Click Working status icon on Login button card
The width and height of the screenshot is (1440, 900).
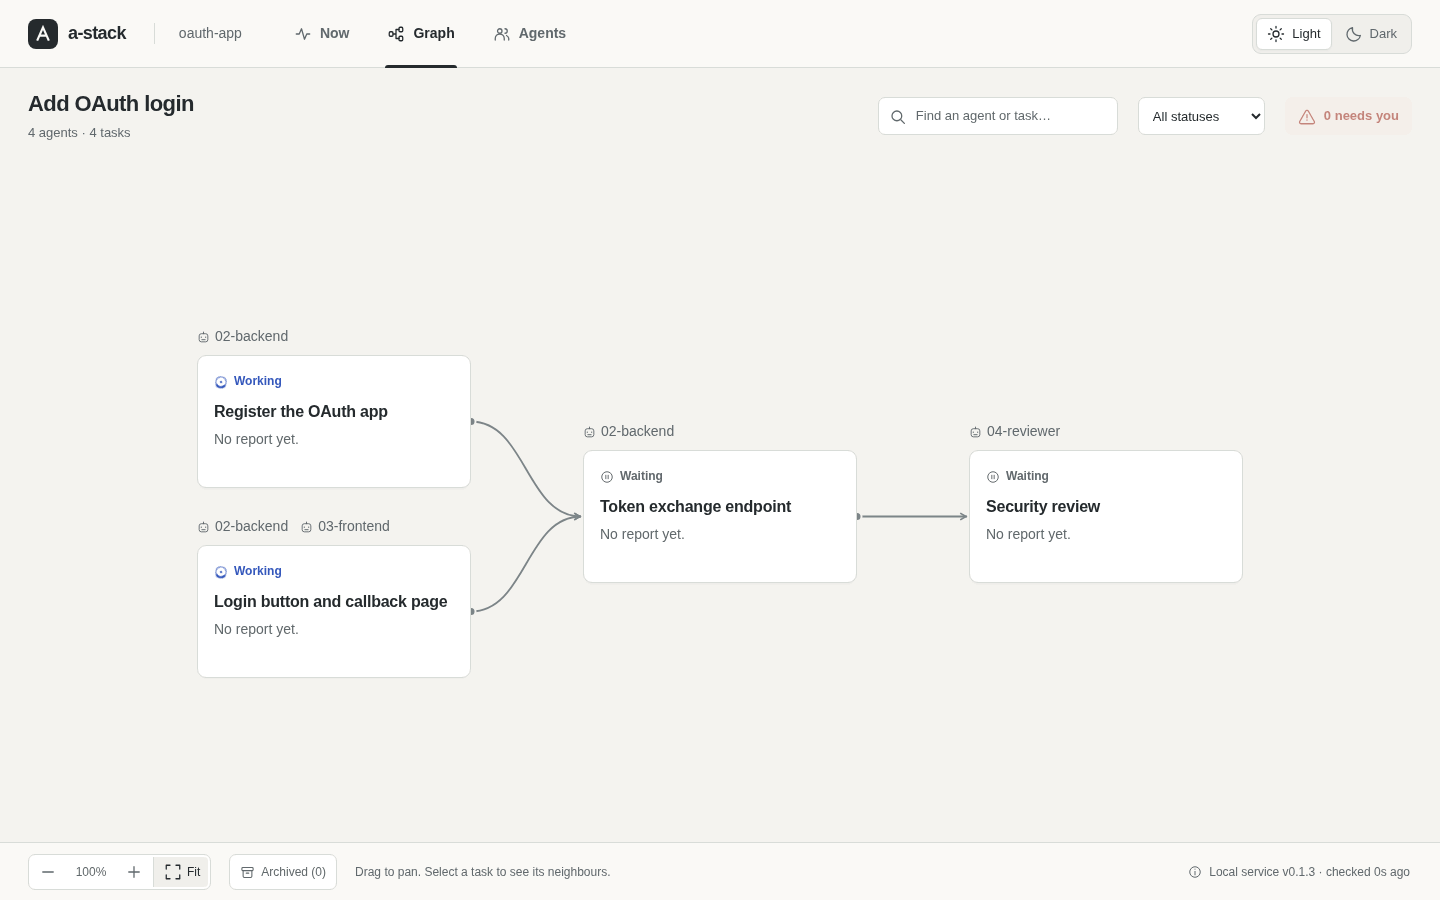tap(221, 572)
